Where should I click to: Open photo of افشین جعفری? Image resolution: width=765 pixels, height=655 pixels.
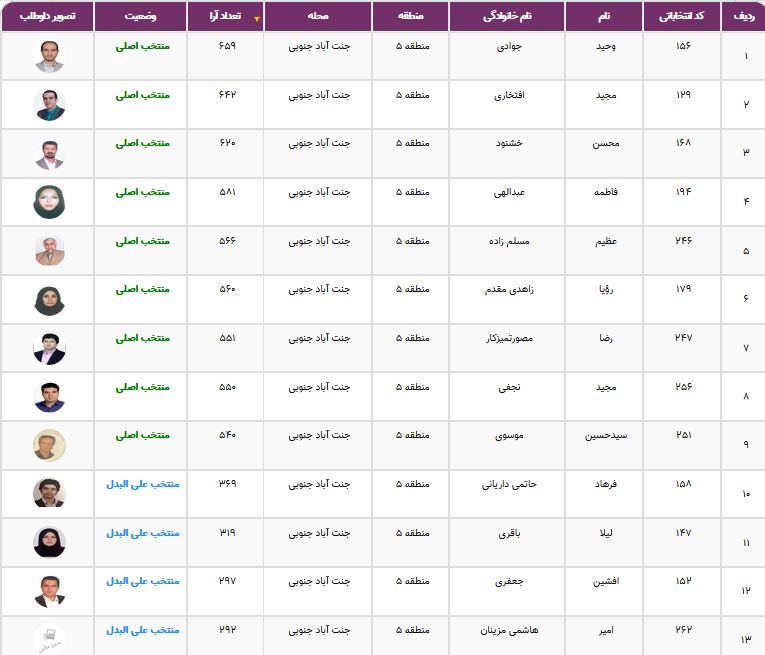[x=49, y=591]
